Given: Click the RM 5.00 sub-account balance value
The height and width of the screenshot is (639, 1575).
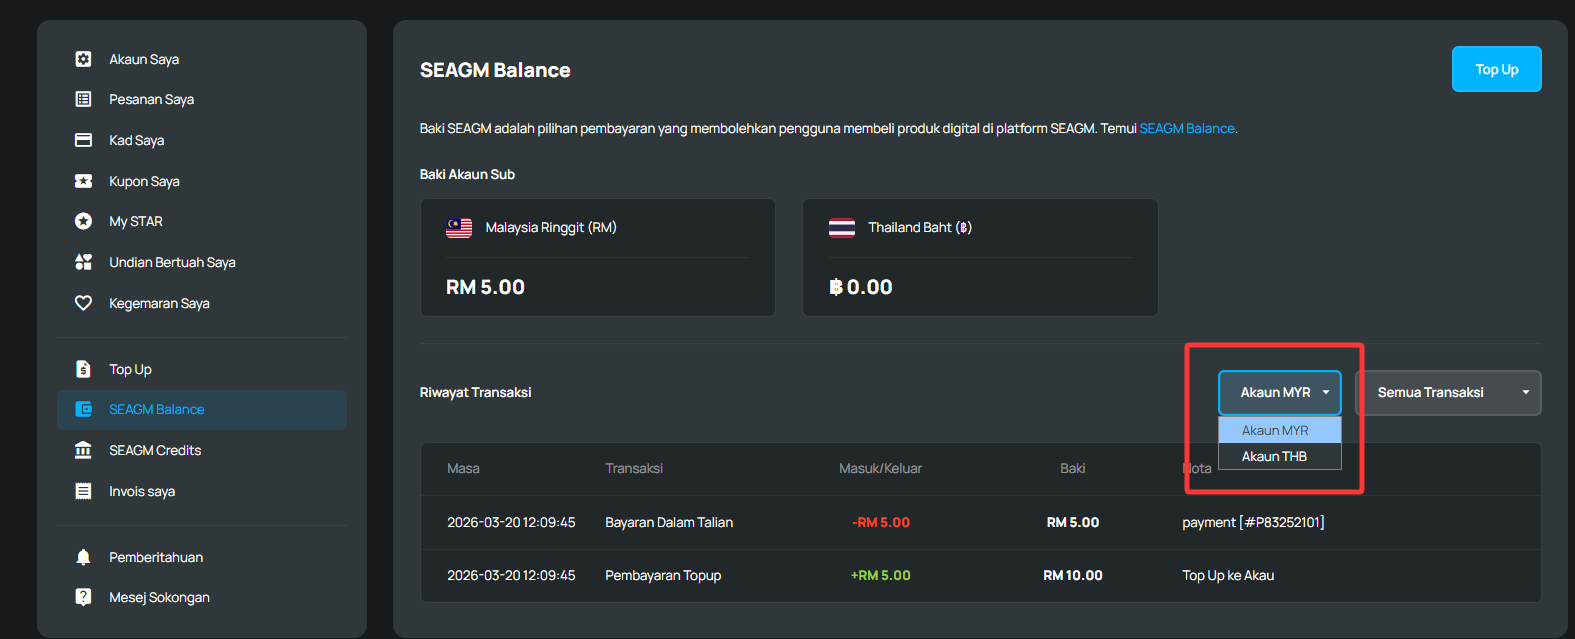Looking at the screenshot, I should pos(485,287).
